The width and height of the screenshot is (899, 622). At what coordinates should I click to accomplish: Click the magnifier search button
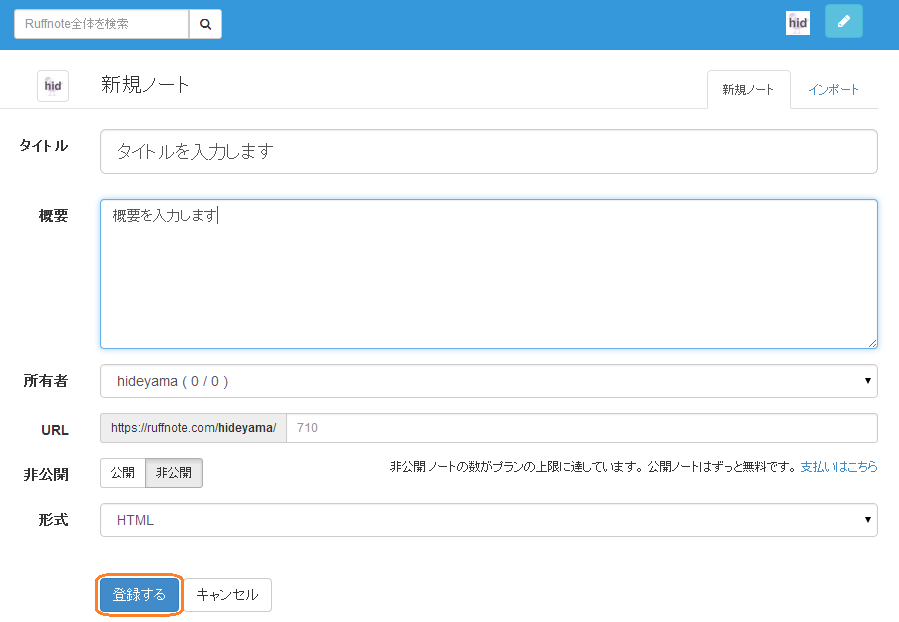click(205, 24)
